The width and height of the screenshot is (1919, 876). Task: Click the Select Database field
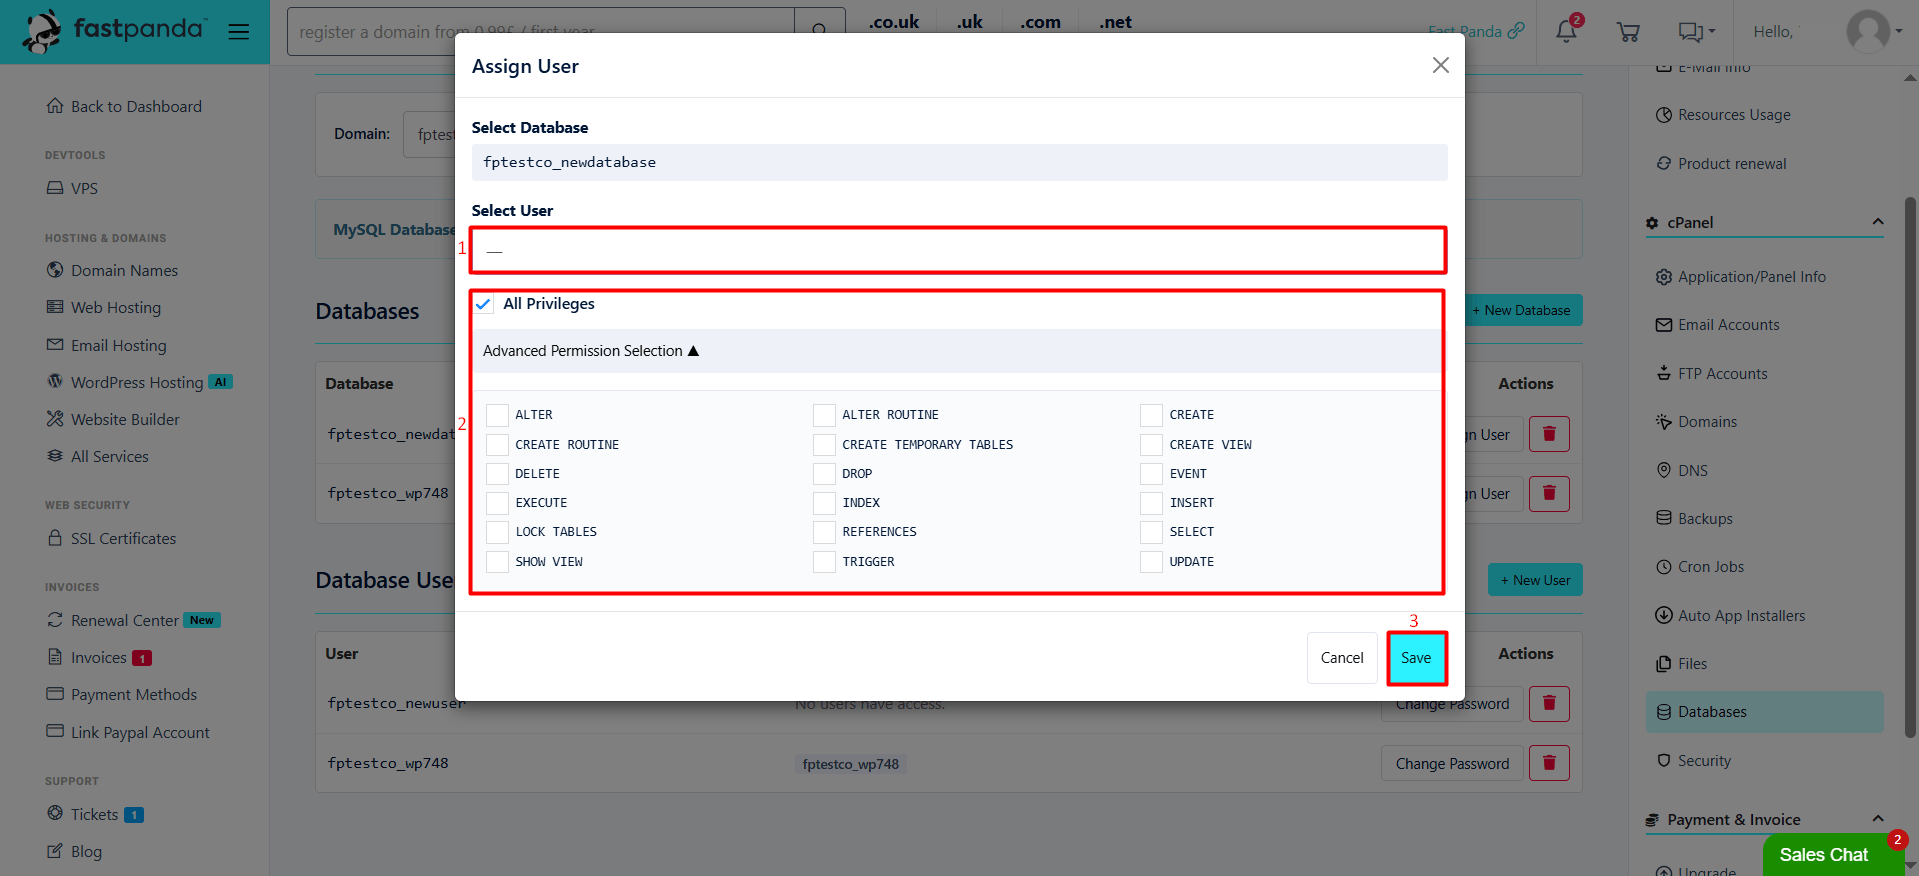click(959, 162)
